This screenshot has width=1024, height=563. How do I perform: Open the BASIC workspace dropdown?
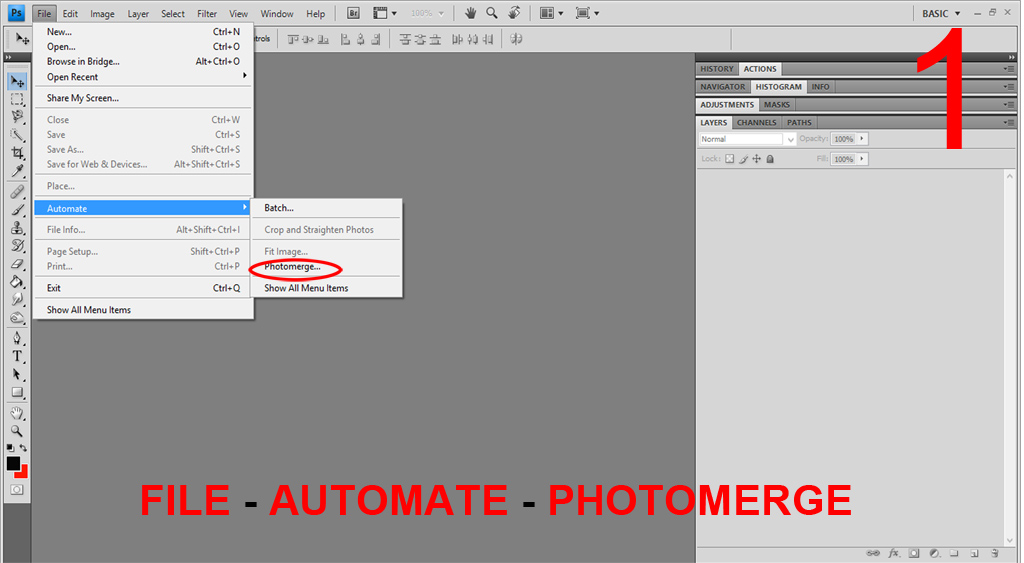coord(941,13)
